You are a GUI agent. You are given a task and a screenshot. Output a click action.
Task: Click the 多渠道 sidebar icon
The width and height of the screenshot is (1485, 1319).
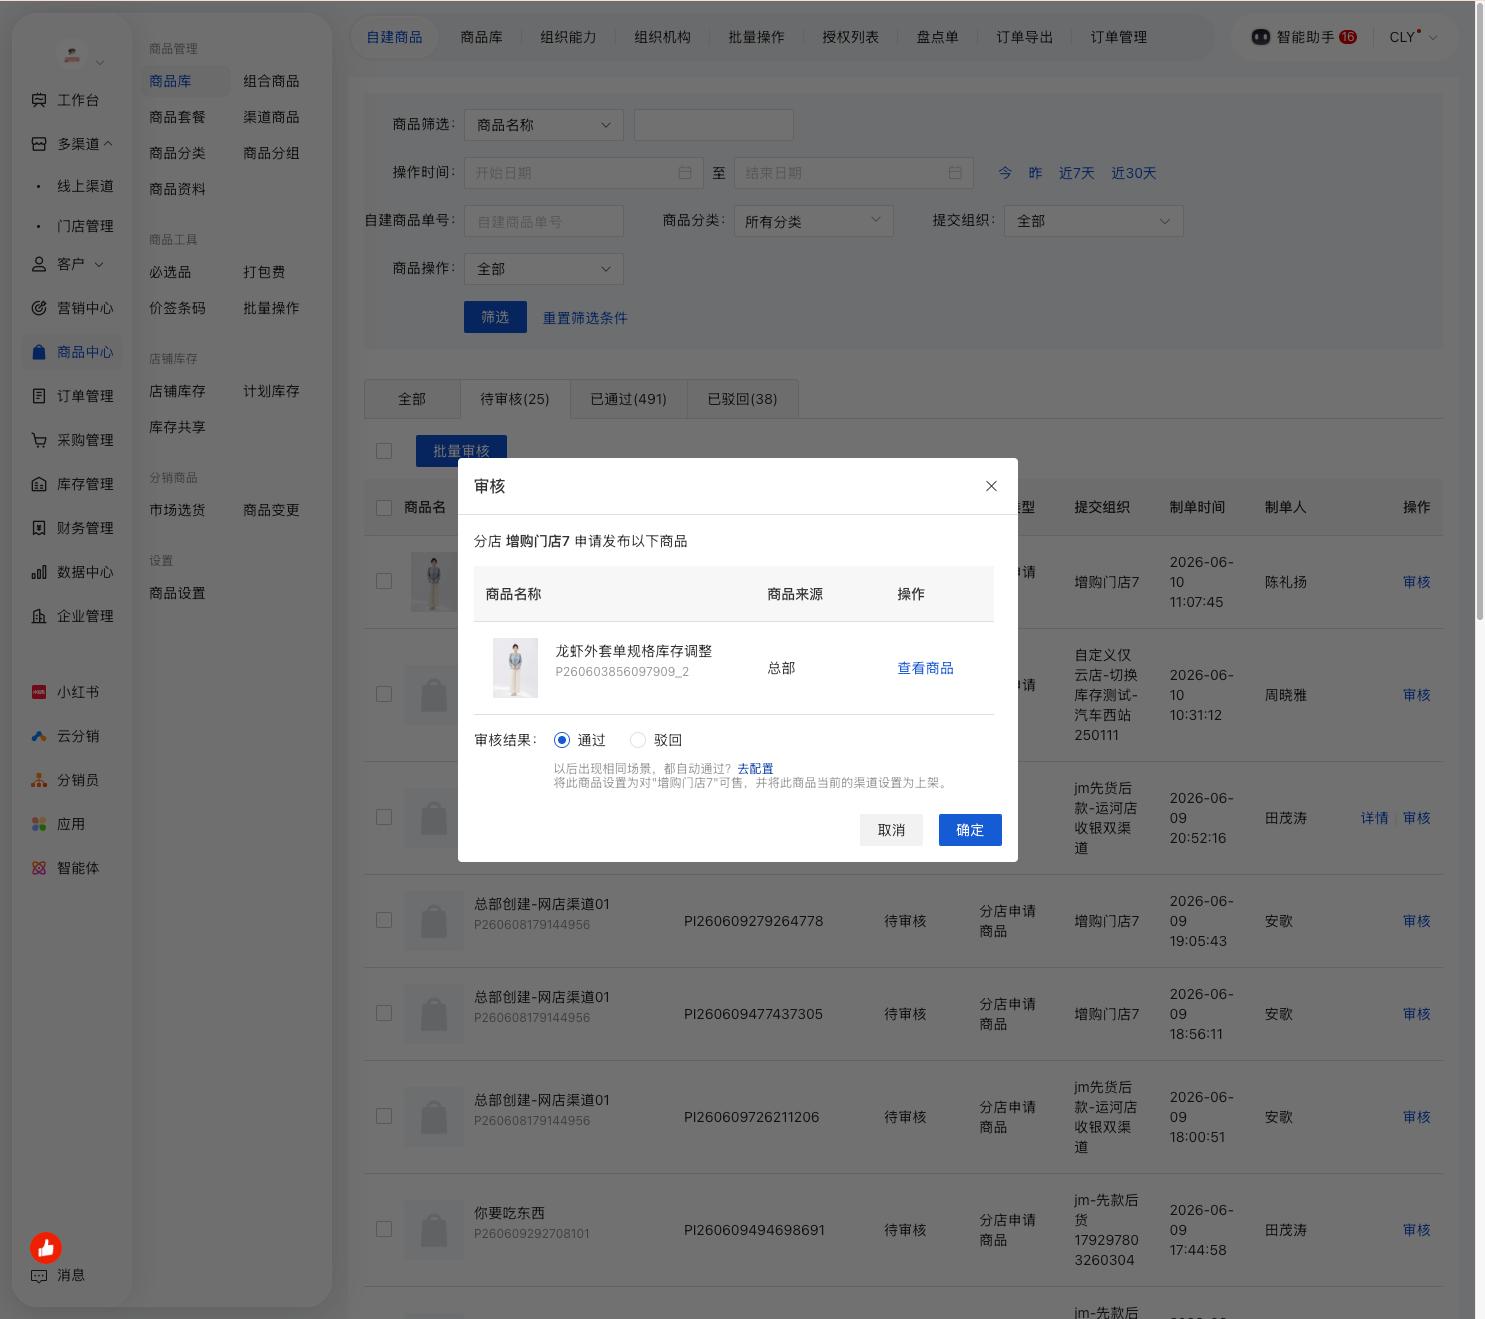point(39,144)
